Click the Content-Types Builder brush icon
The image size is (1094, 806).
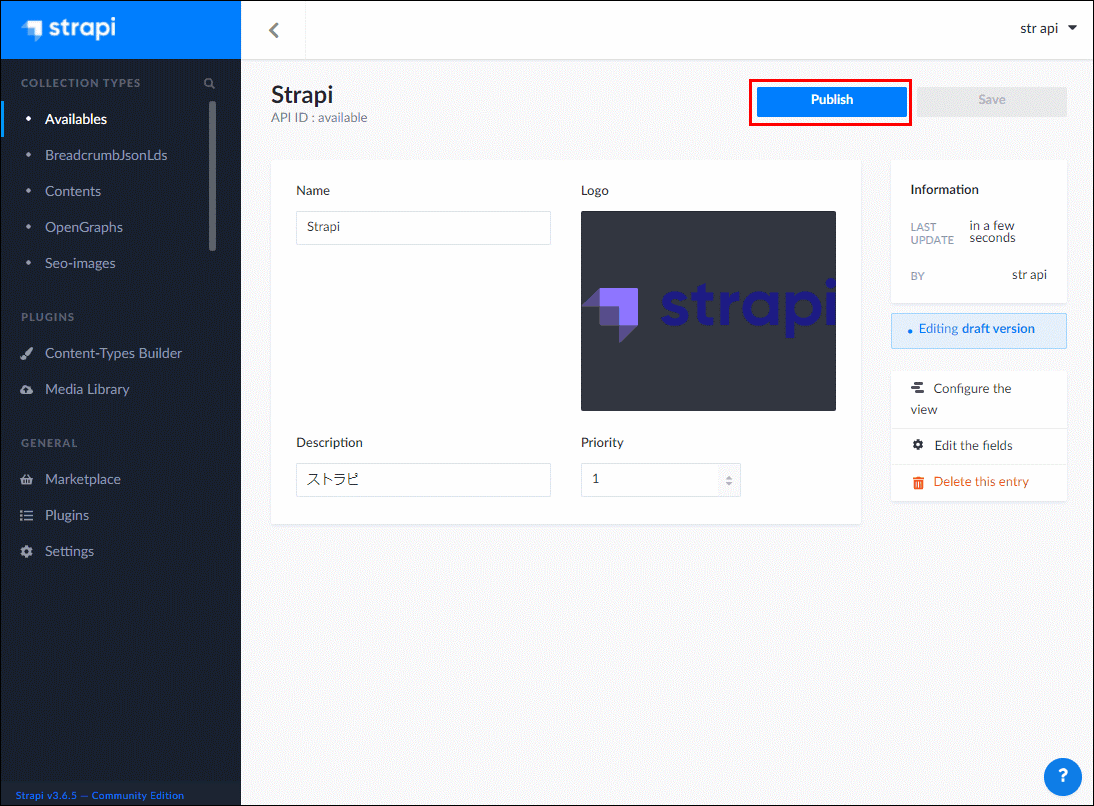(27, 354)
